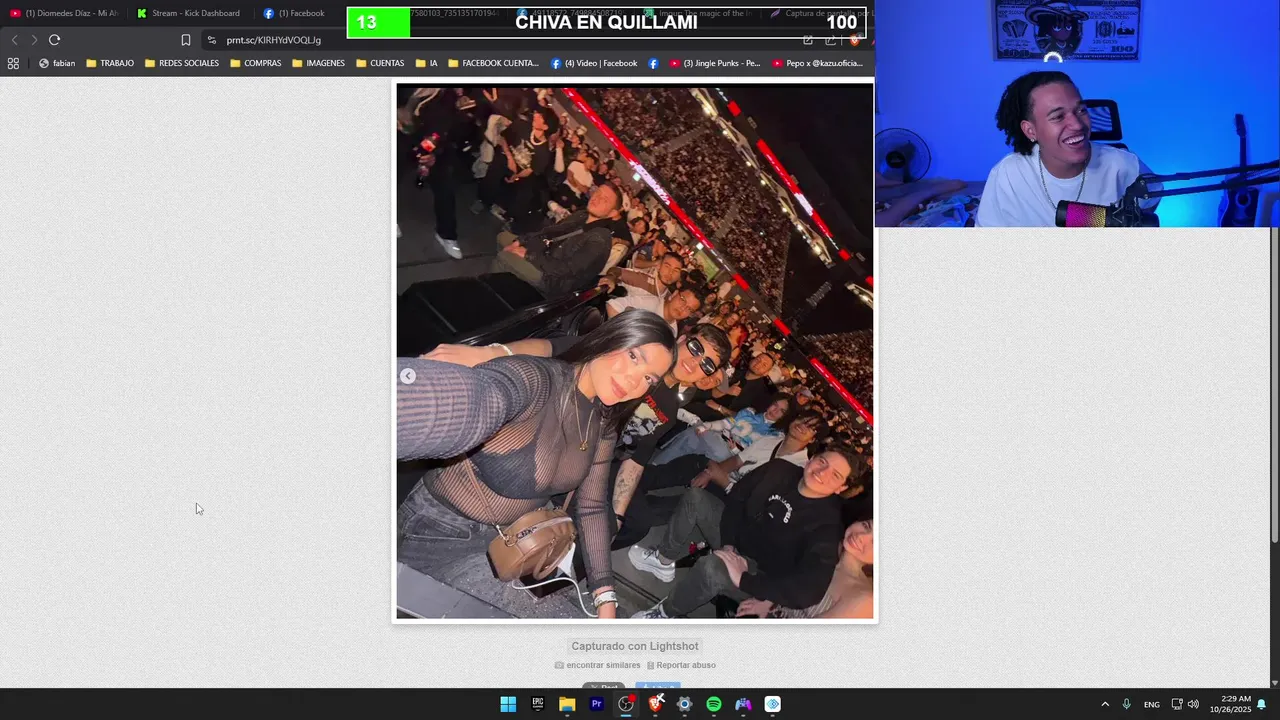Open the Pepo x @kazu.oficia bookmark
Screen dimensions: 1280x720
[818, 63]
